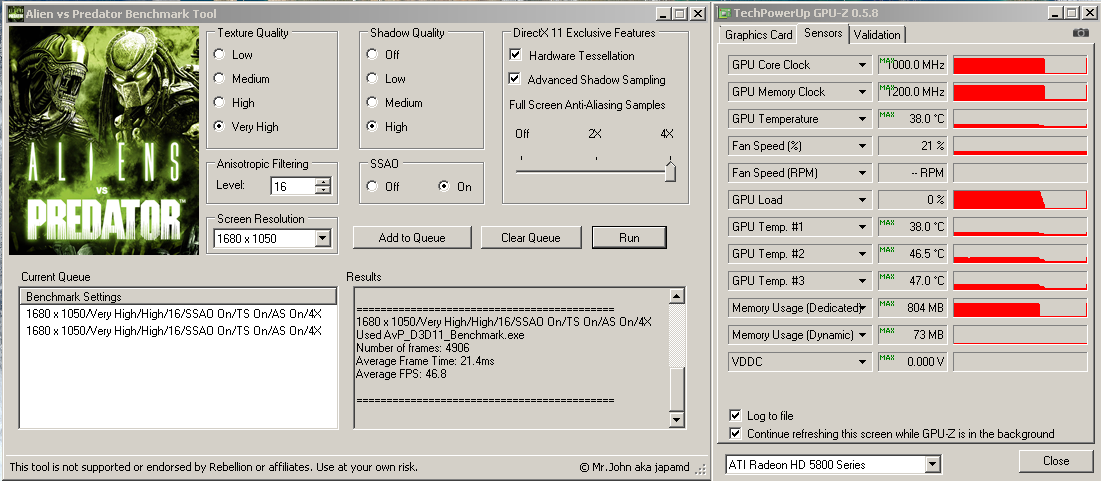Click the TechPowerUp GPU-Z title bar icon
The image size is (1101, 481).
tap(723, 13)
